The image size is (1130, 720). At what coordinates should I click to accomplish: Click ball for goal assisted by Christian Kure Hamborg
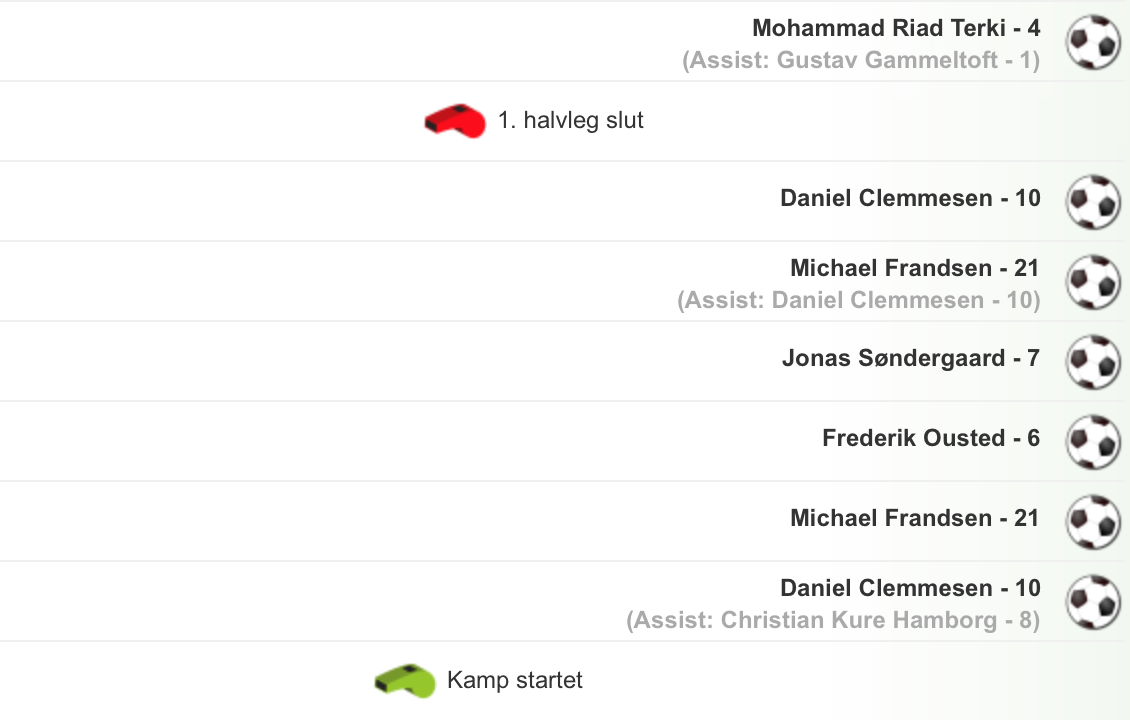[x=1092, y=602]
